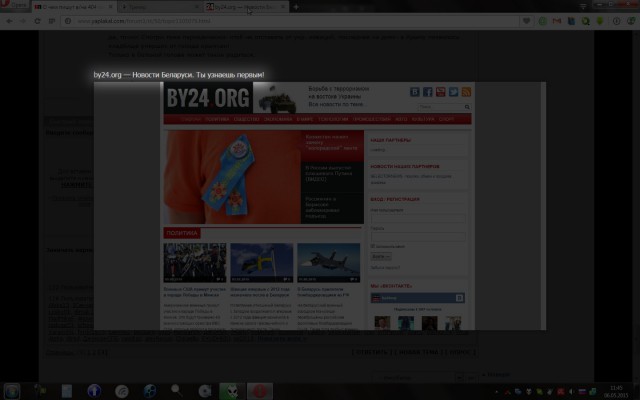This screenshot has height=400, width=640.
Task: Click the search magnifier icon on by24.org
Action: click(x=467, y=107)
